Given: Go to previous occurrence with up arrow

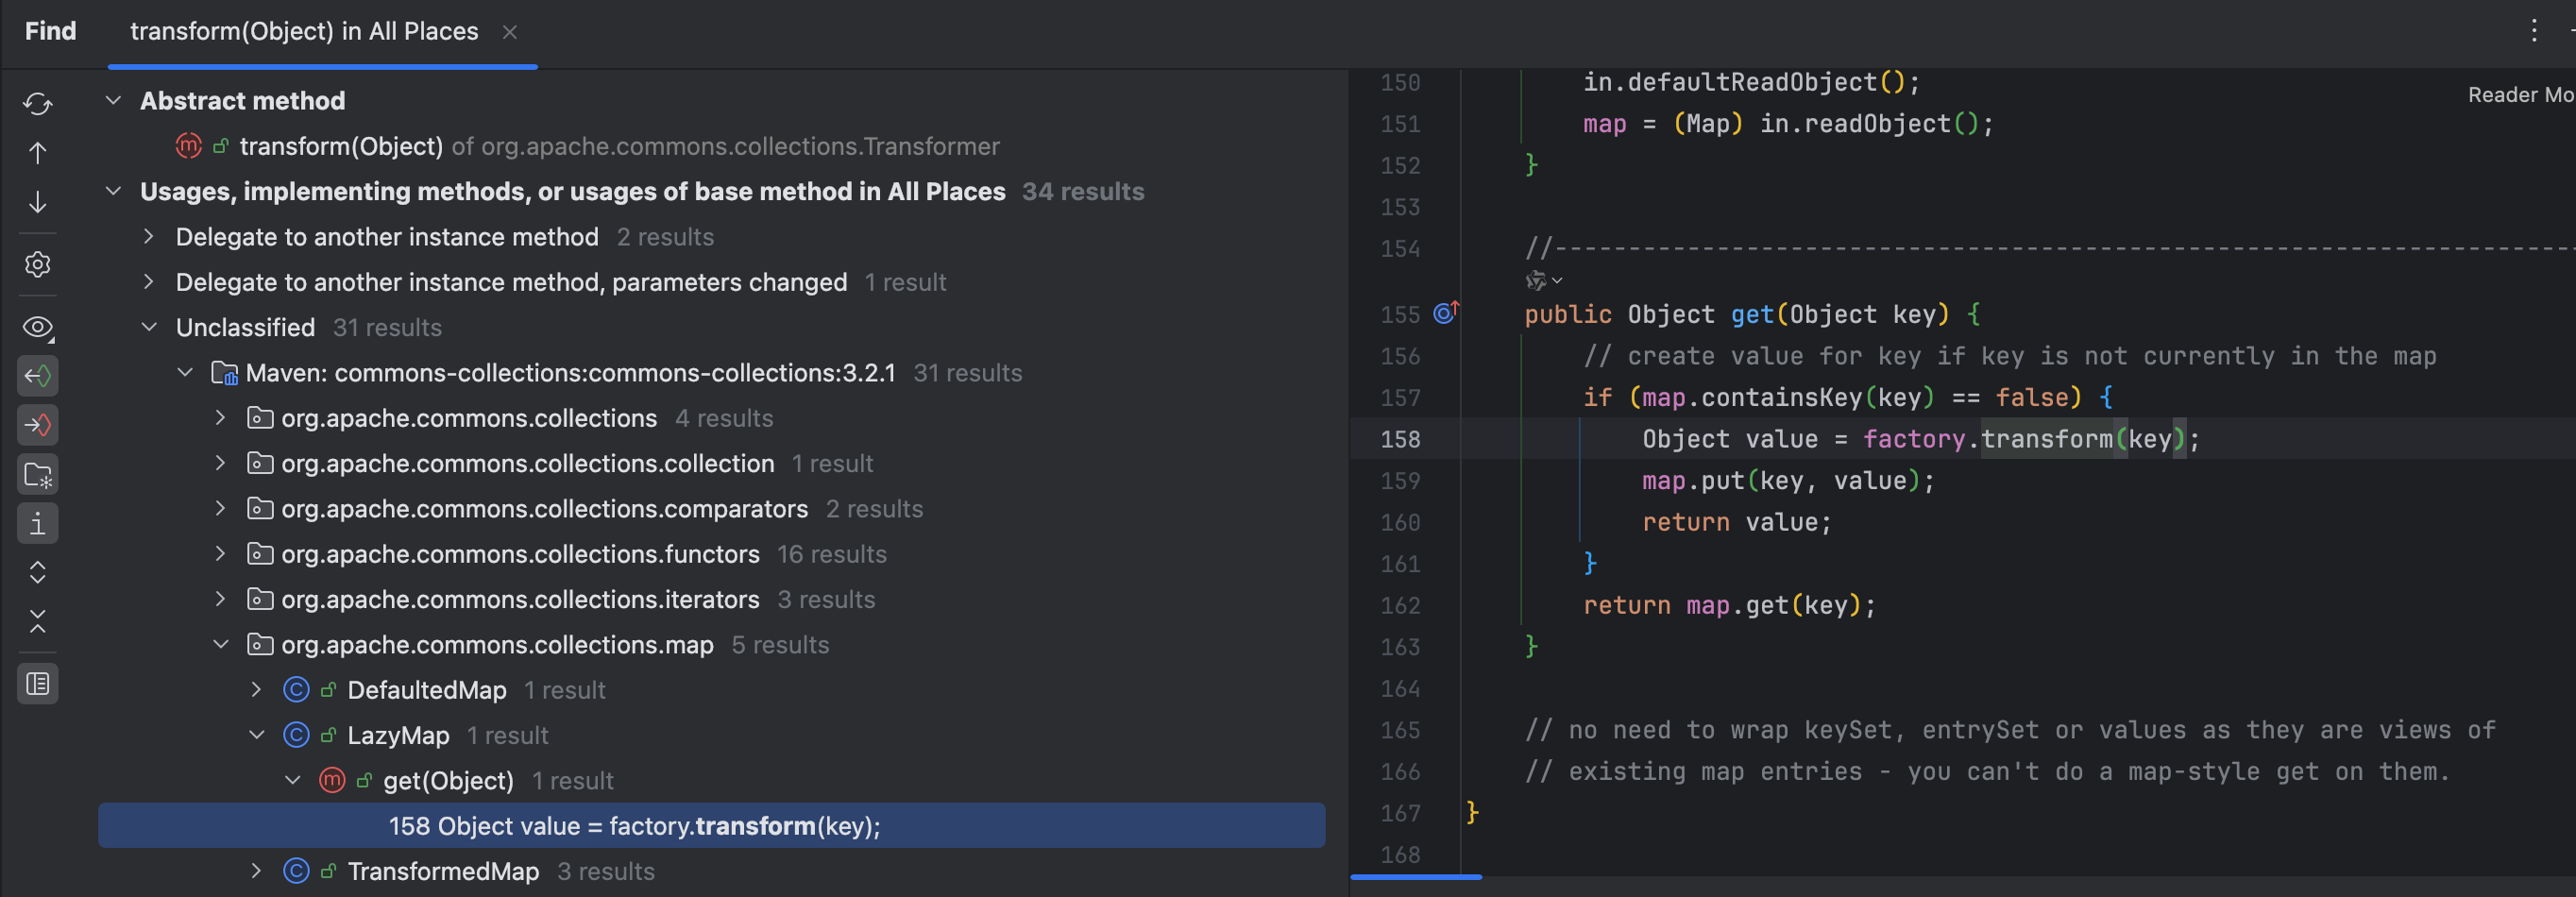Looking at the screenshot, I should (38, 153).
